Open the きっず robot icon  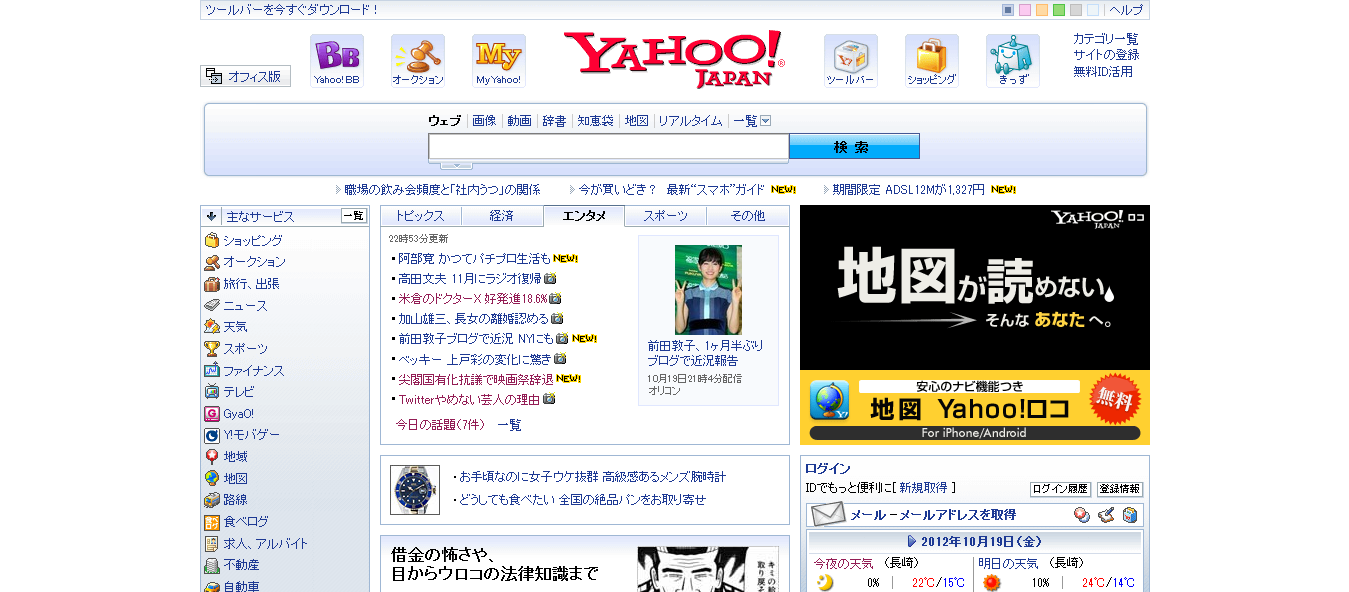[x=1013, y=61]
